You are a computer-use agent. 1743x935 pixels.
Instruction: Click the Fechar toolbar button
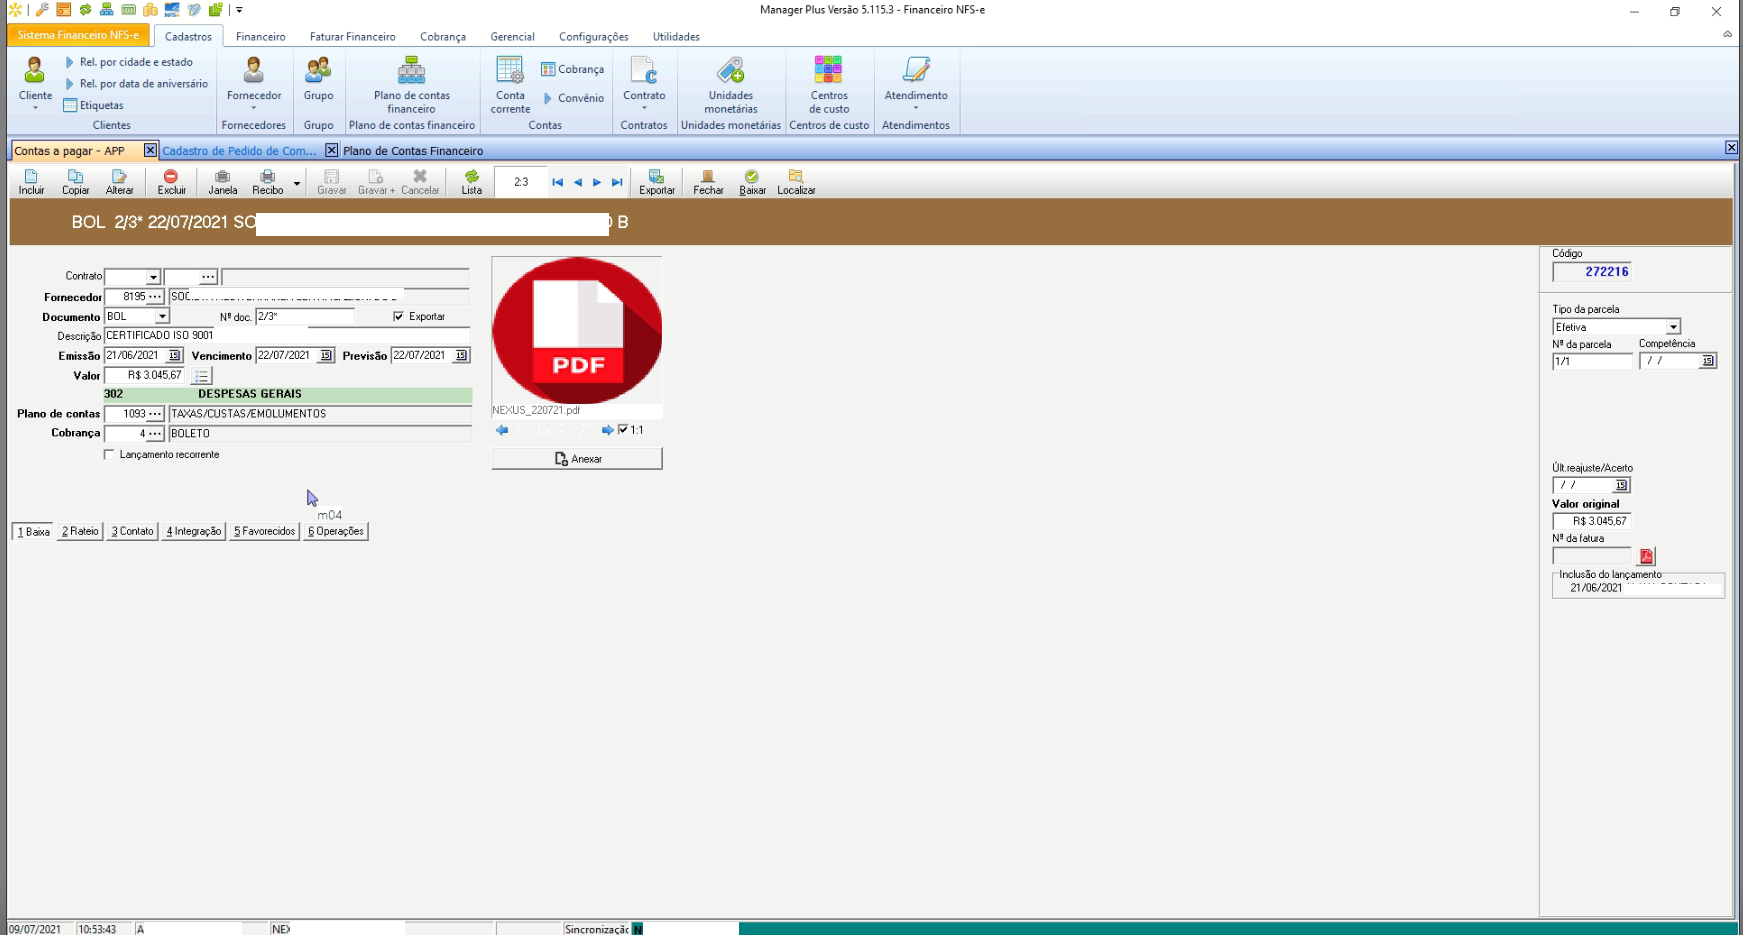[708, 181]
